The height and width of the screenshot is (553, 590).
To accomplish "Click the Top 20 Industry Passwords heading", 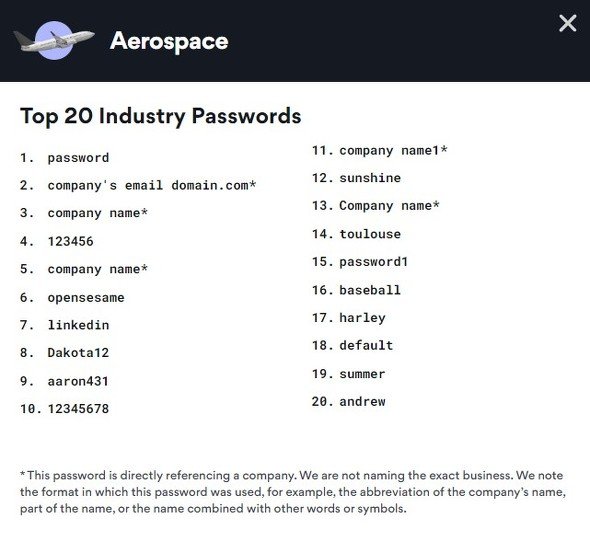I will pyautogui.click(x=161, y=116).
